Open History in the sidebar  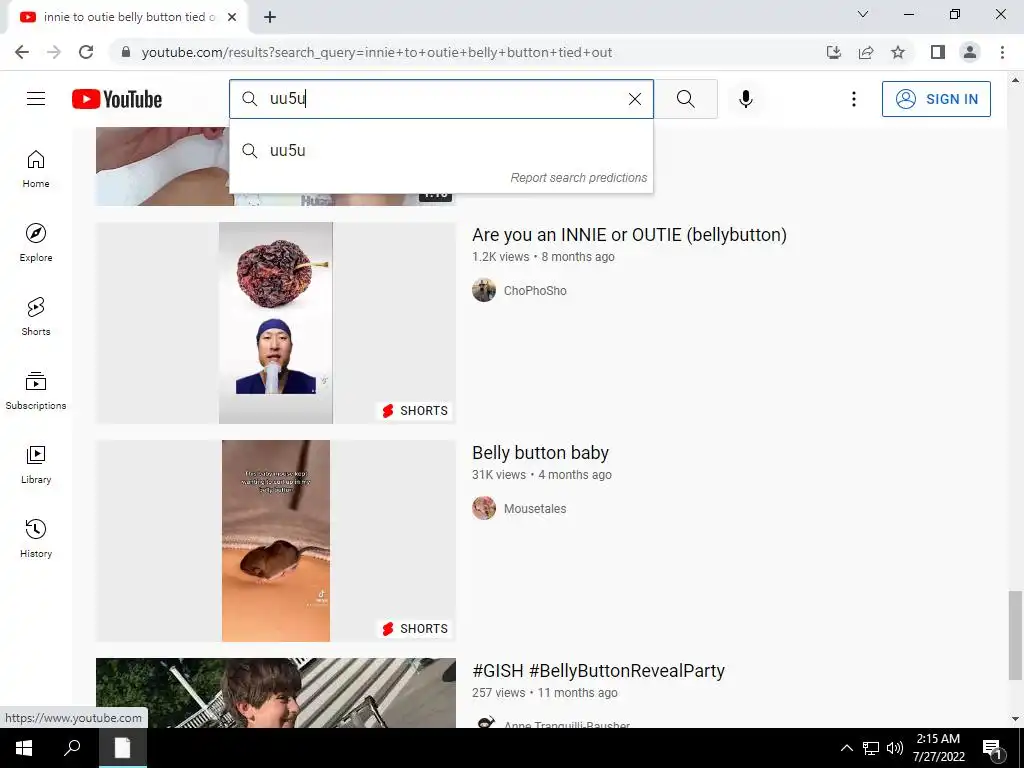[36, 539]
